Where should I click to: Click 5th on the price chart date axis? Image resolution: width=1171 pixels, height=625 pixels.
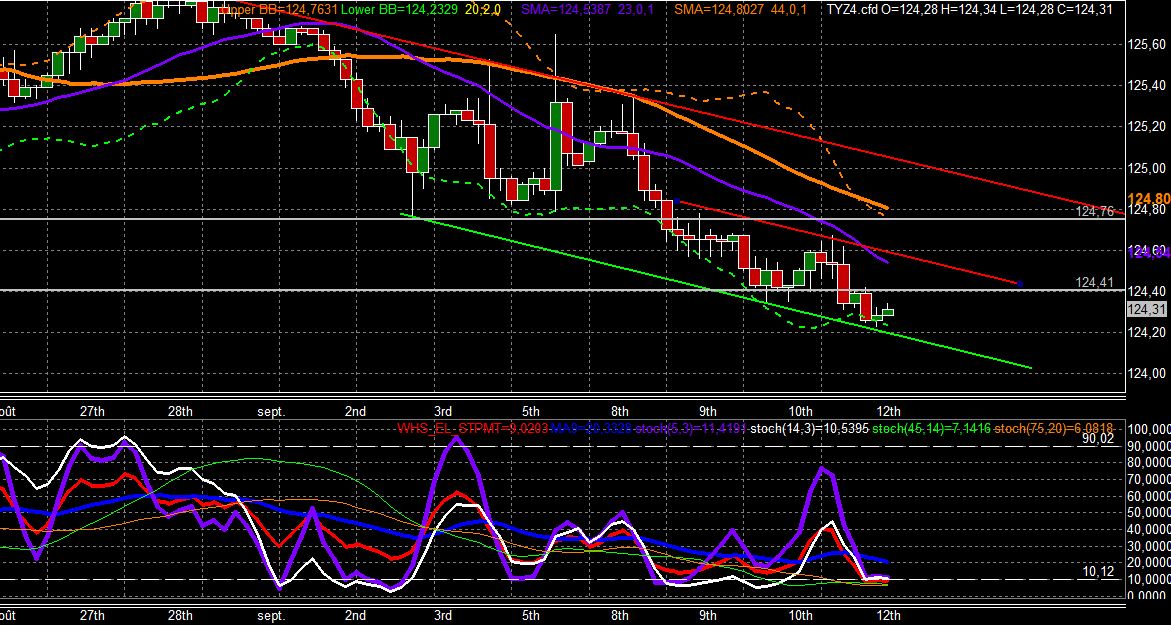click(530, 411)
